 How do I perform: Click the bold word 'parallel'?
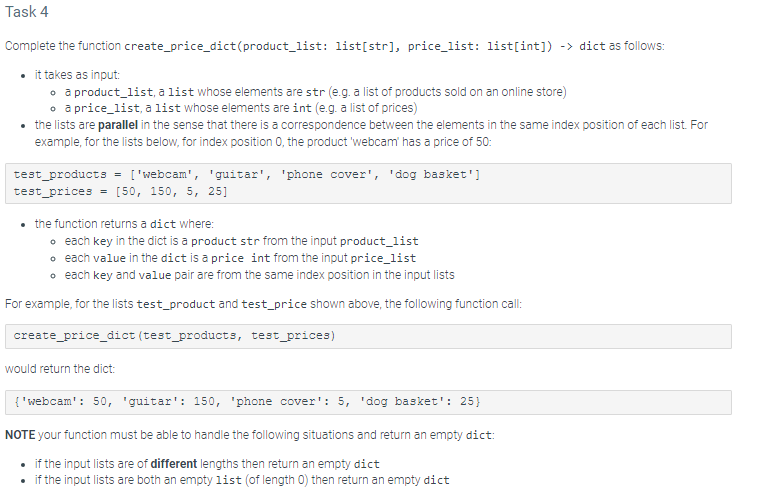pos(118,125)
